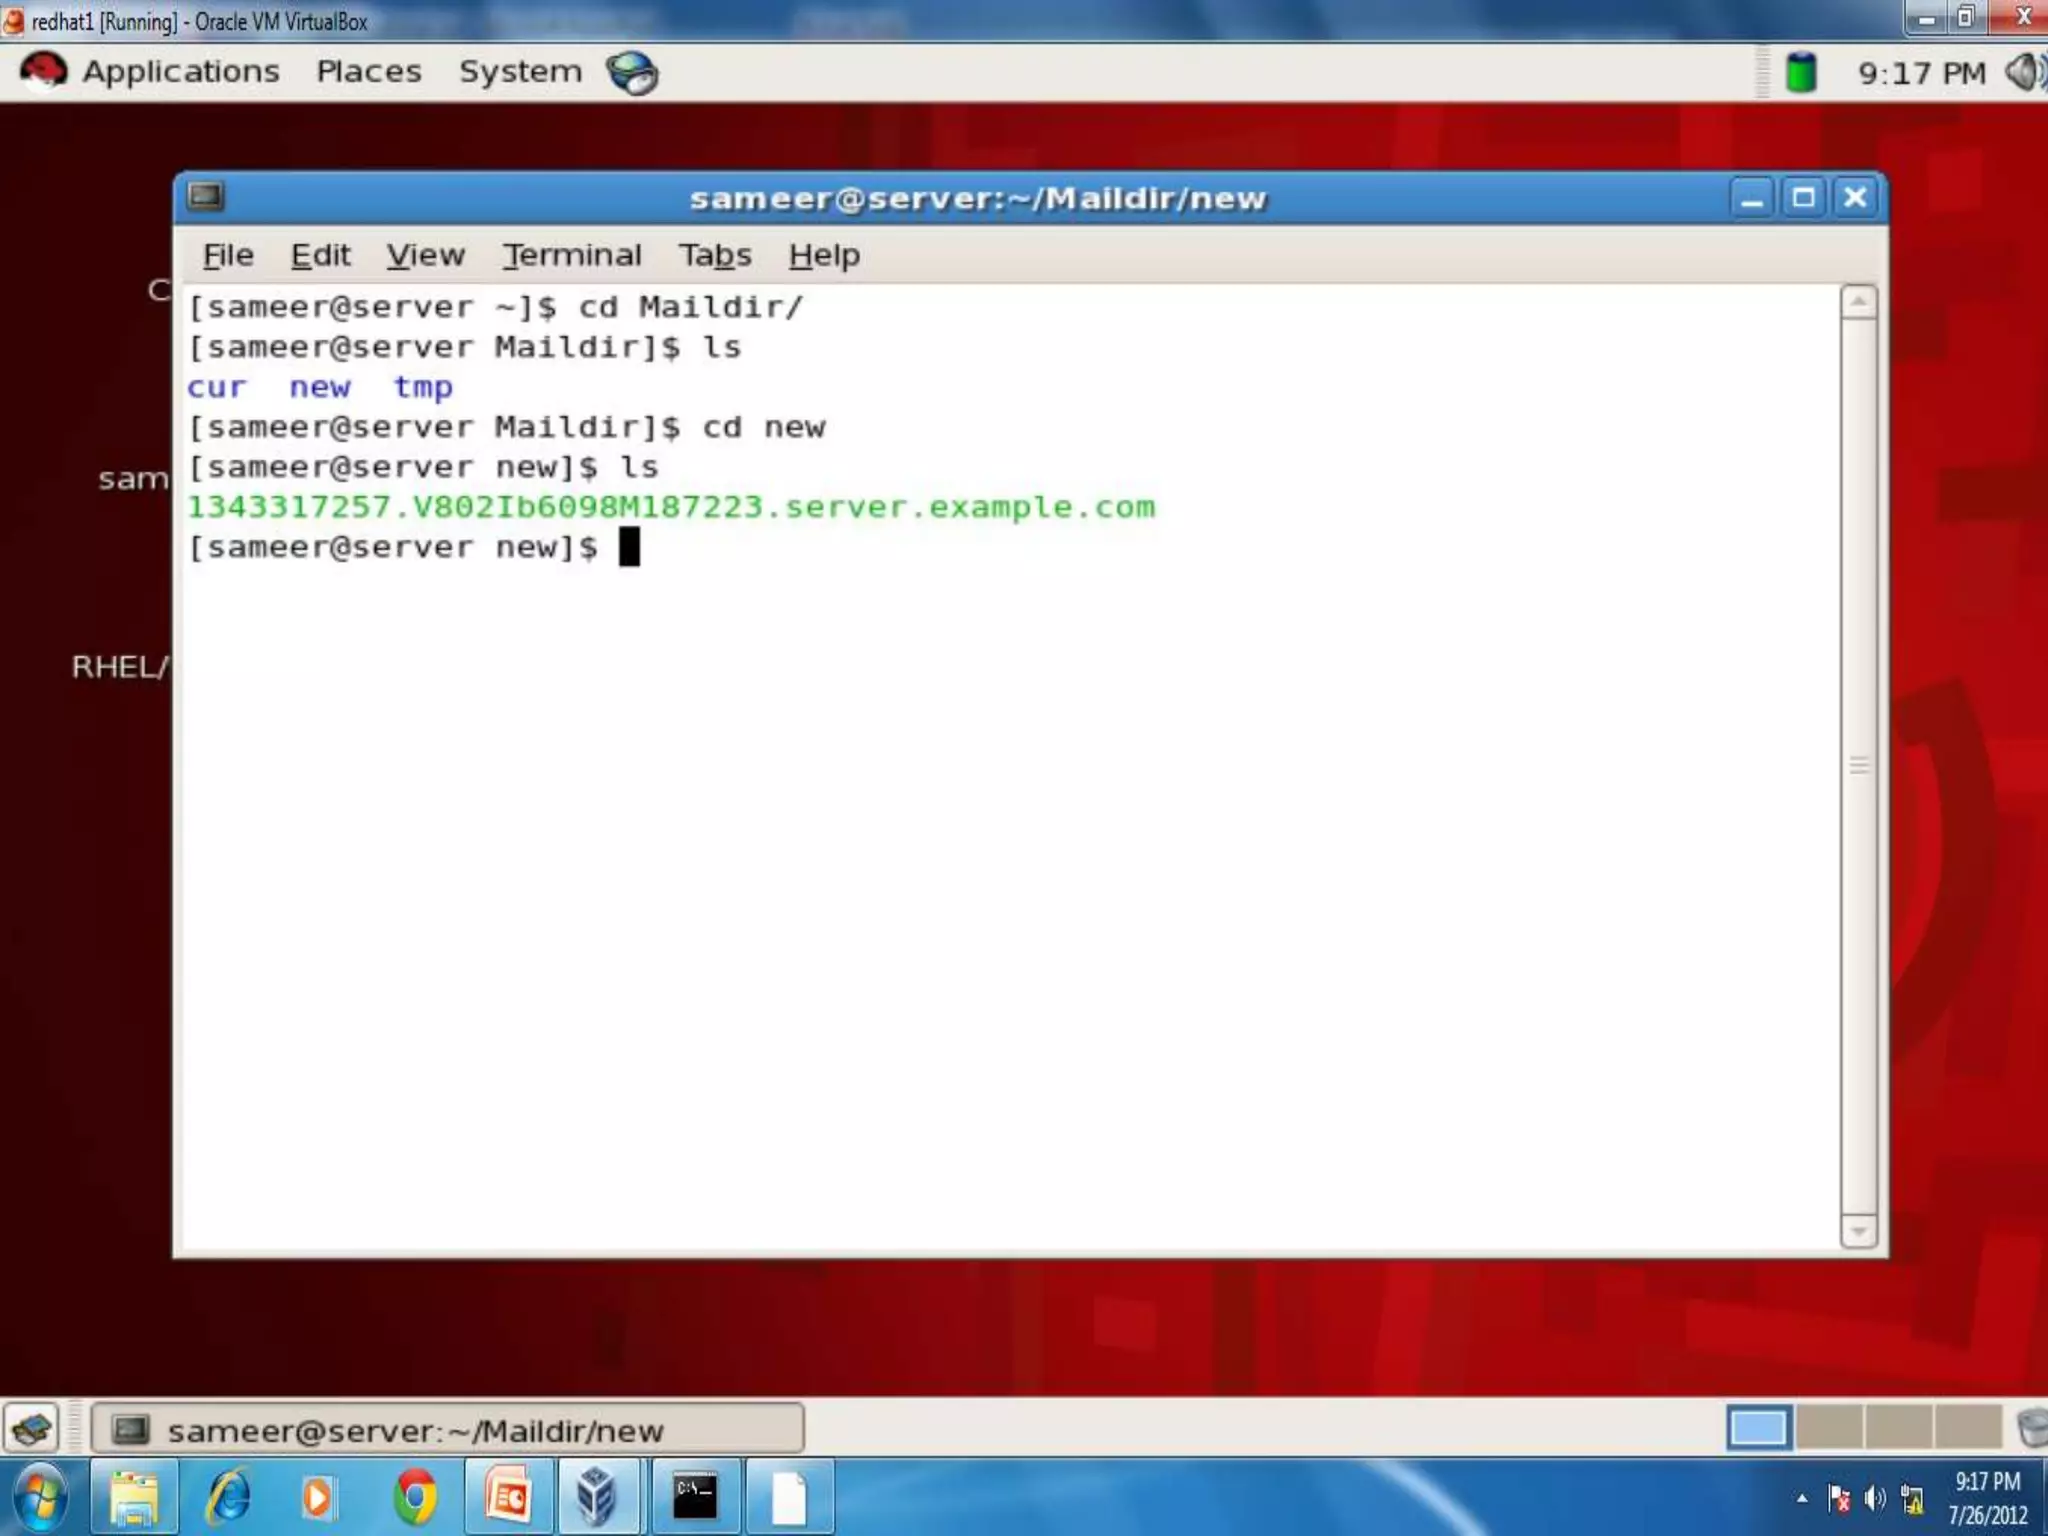Open the Places menu in top panel

(x=368, y=72)
